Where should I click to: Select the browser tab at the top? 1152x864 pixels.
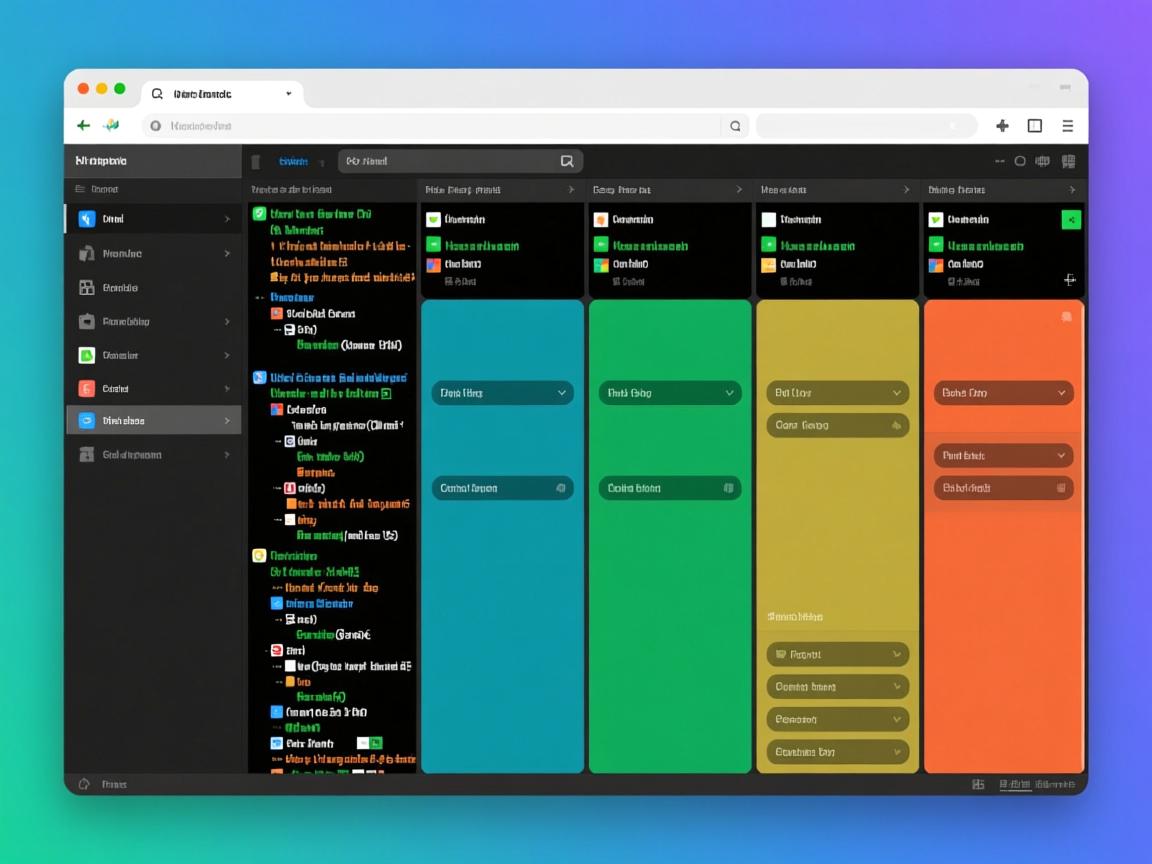222,94
